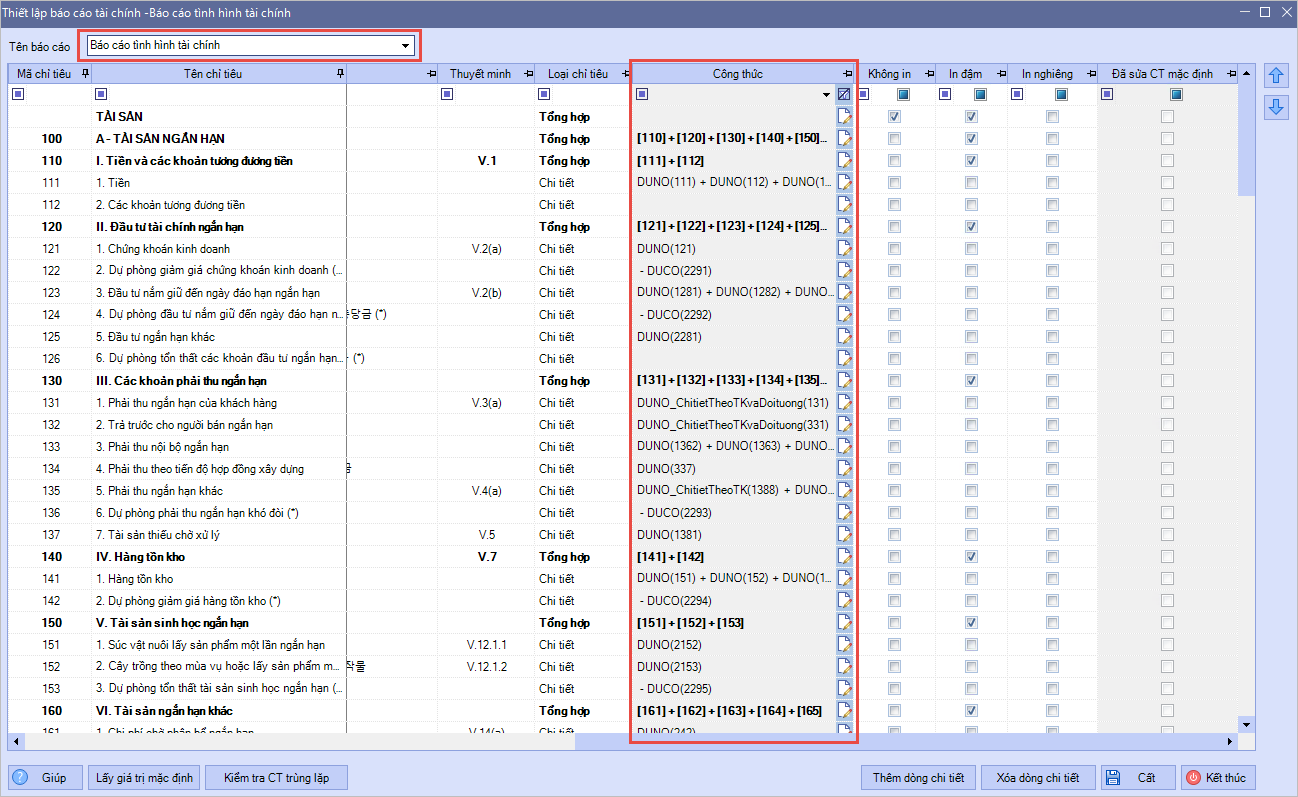Click the move row down arrow
This screenshot has width=1298, height=797.
1275,107
